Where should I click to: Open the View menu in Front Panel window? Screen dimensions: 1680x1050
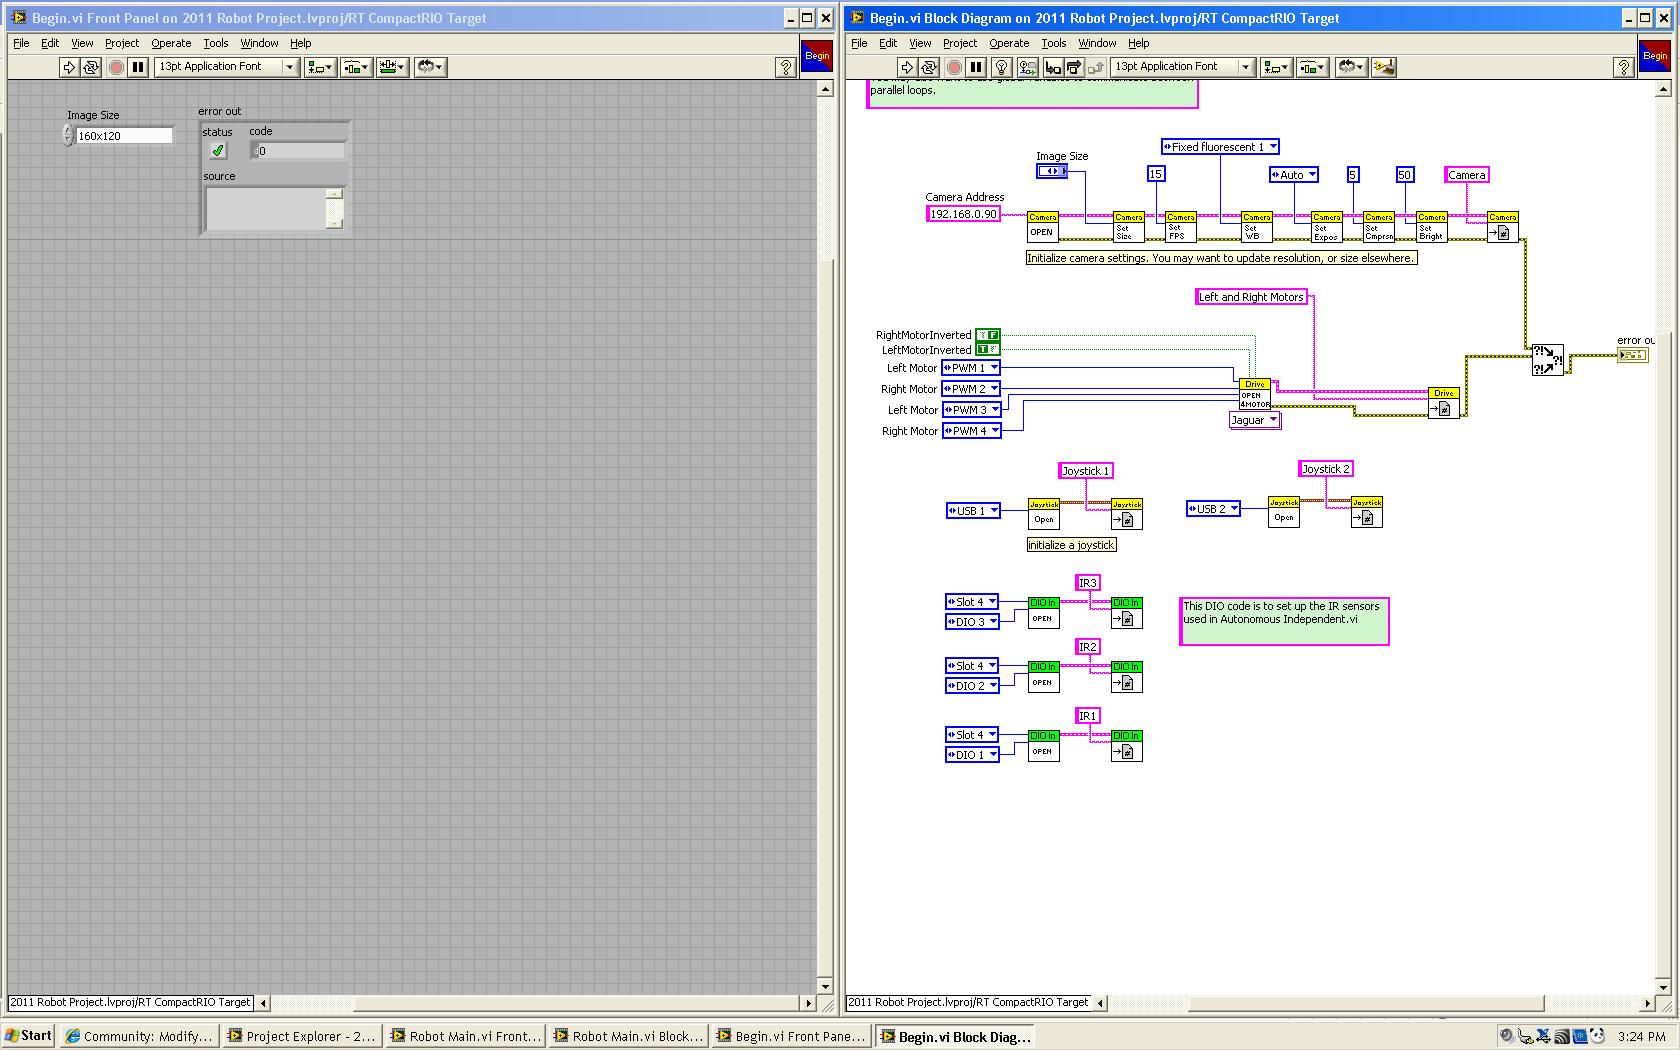pyautogui.click(x=82, y=43)
